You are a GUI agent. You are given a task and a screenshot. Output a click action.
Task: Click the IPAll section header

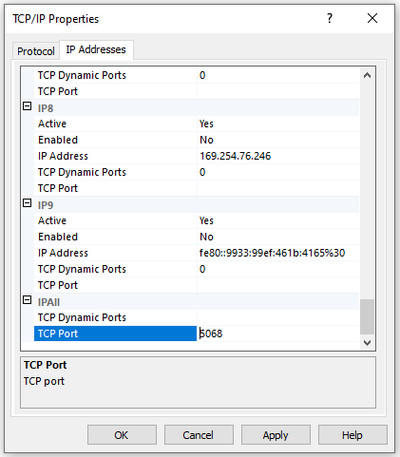[x=196, y=302]
